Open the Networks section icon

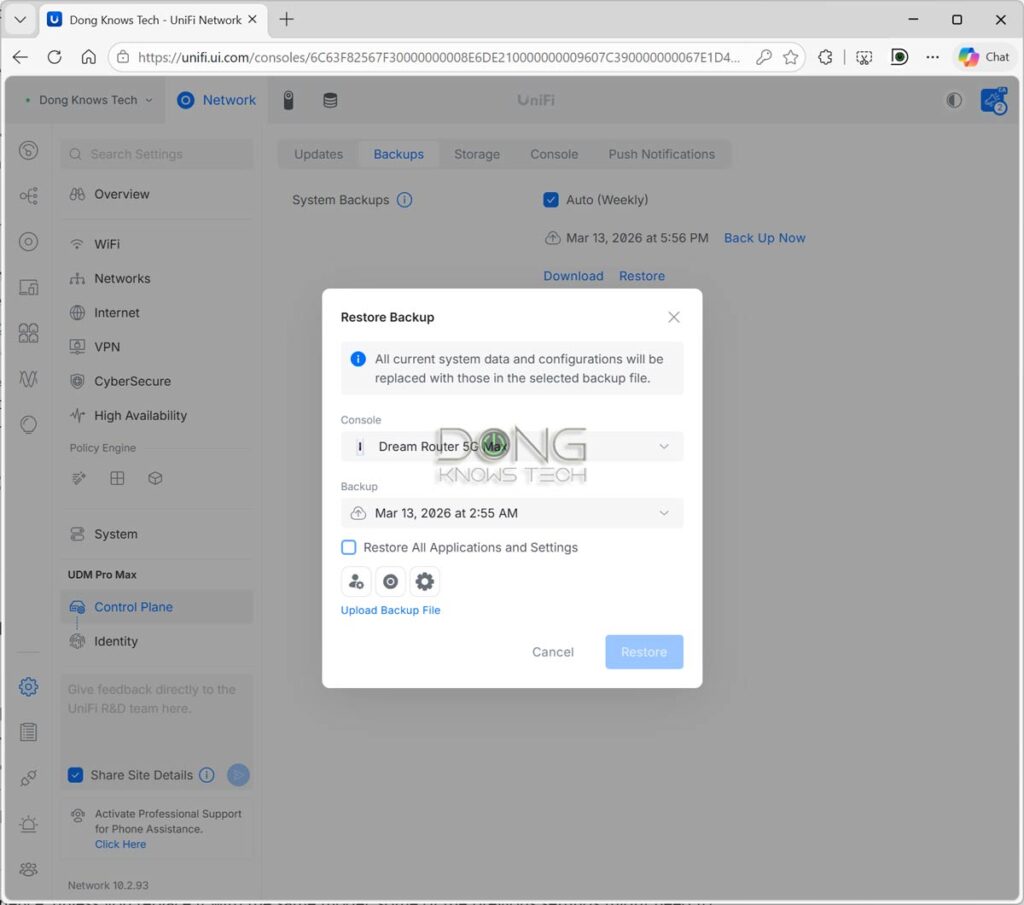(x=79, y=278)
